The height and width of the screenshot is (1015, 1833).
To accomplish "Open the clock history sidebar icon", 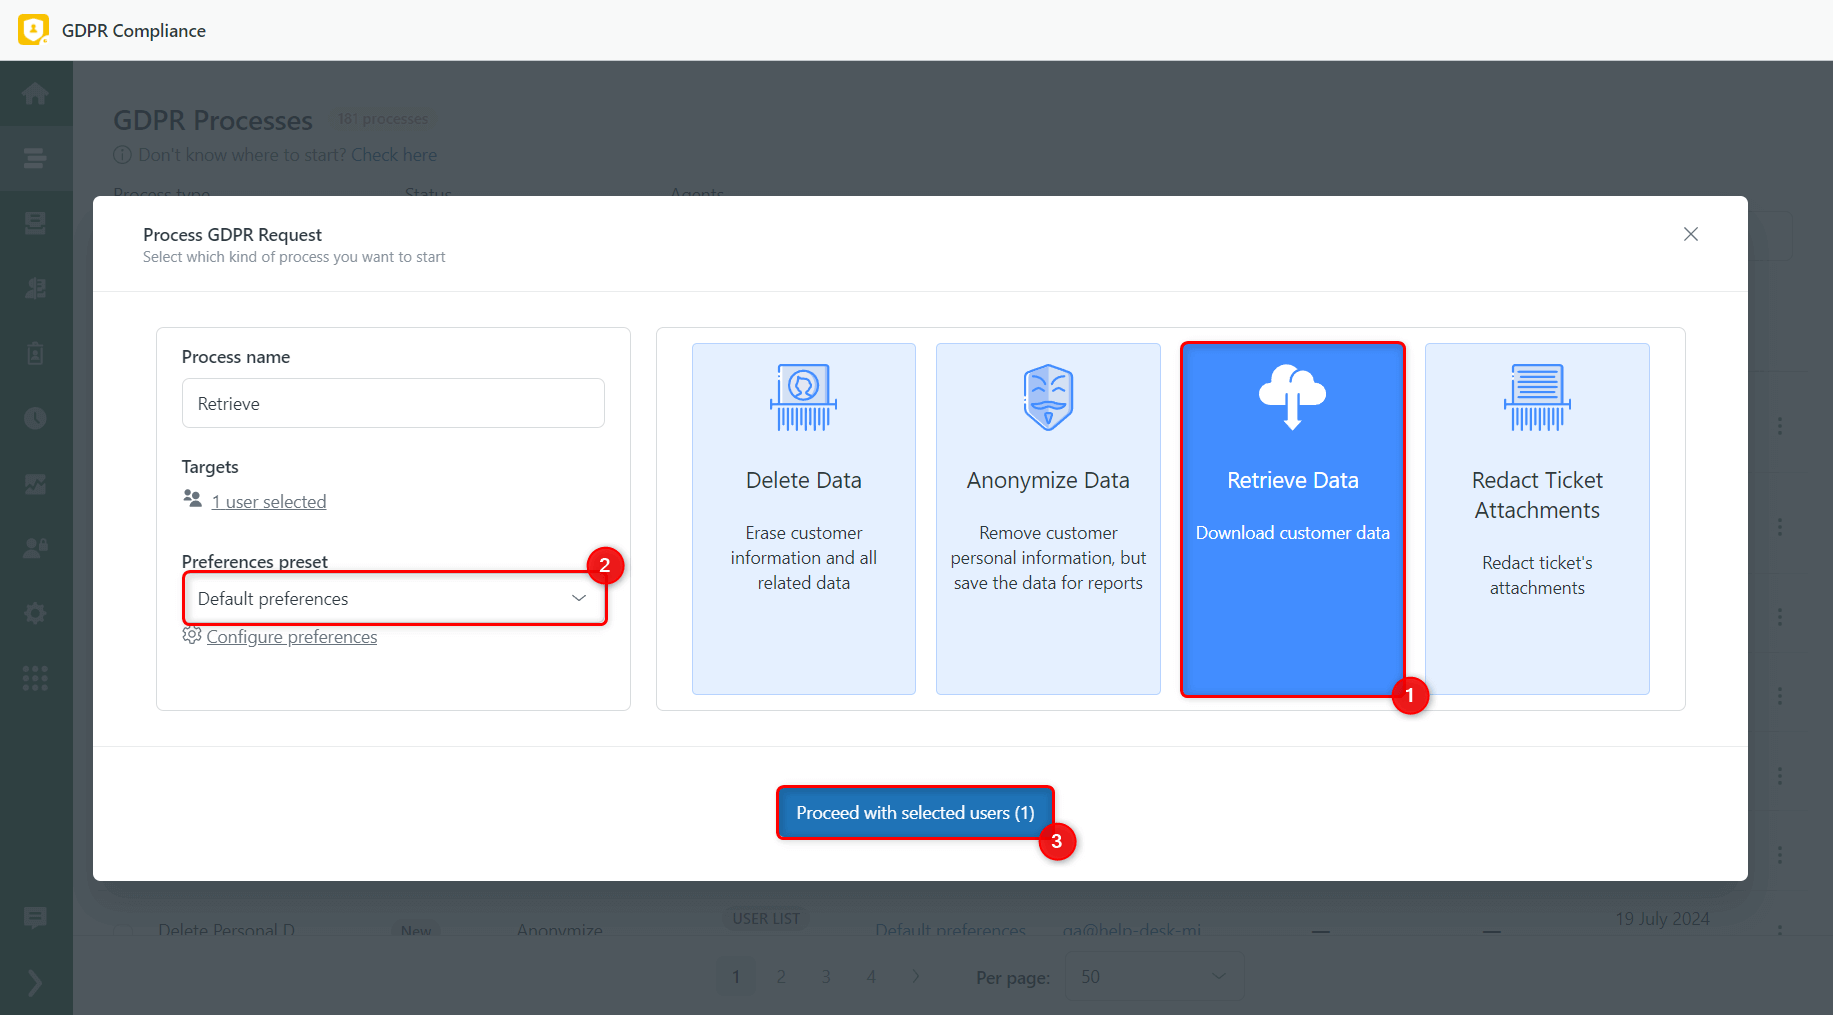I will [35, 418].
